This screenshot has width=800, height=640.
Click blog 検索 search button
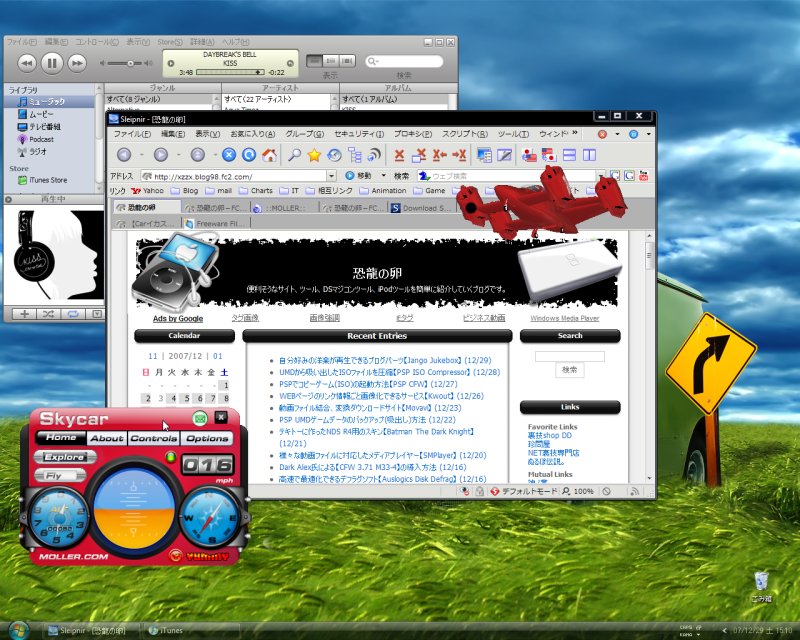569,370
